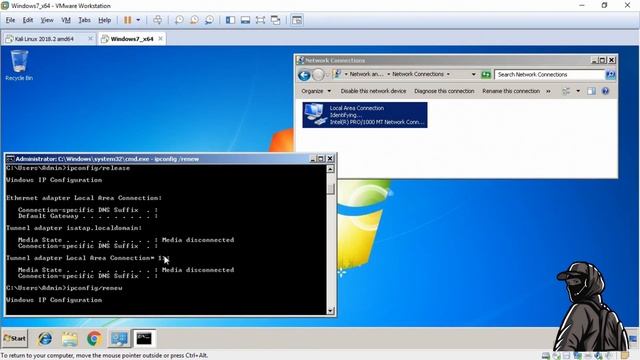Screen dimensions: 640x360
Task: Click 'Network an...' breadcrumb in address bar
Action: 366,74
